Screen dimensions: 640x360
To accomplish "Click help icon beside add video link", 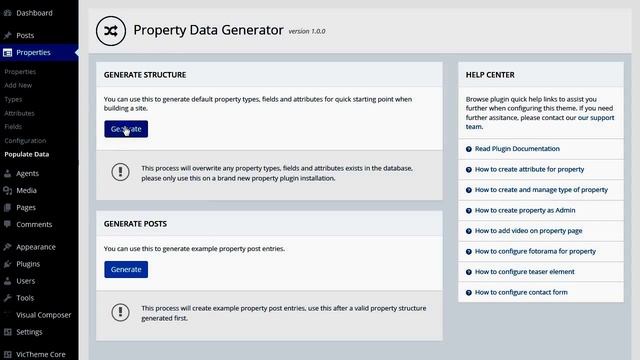I will point(469,231).
